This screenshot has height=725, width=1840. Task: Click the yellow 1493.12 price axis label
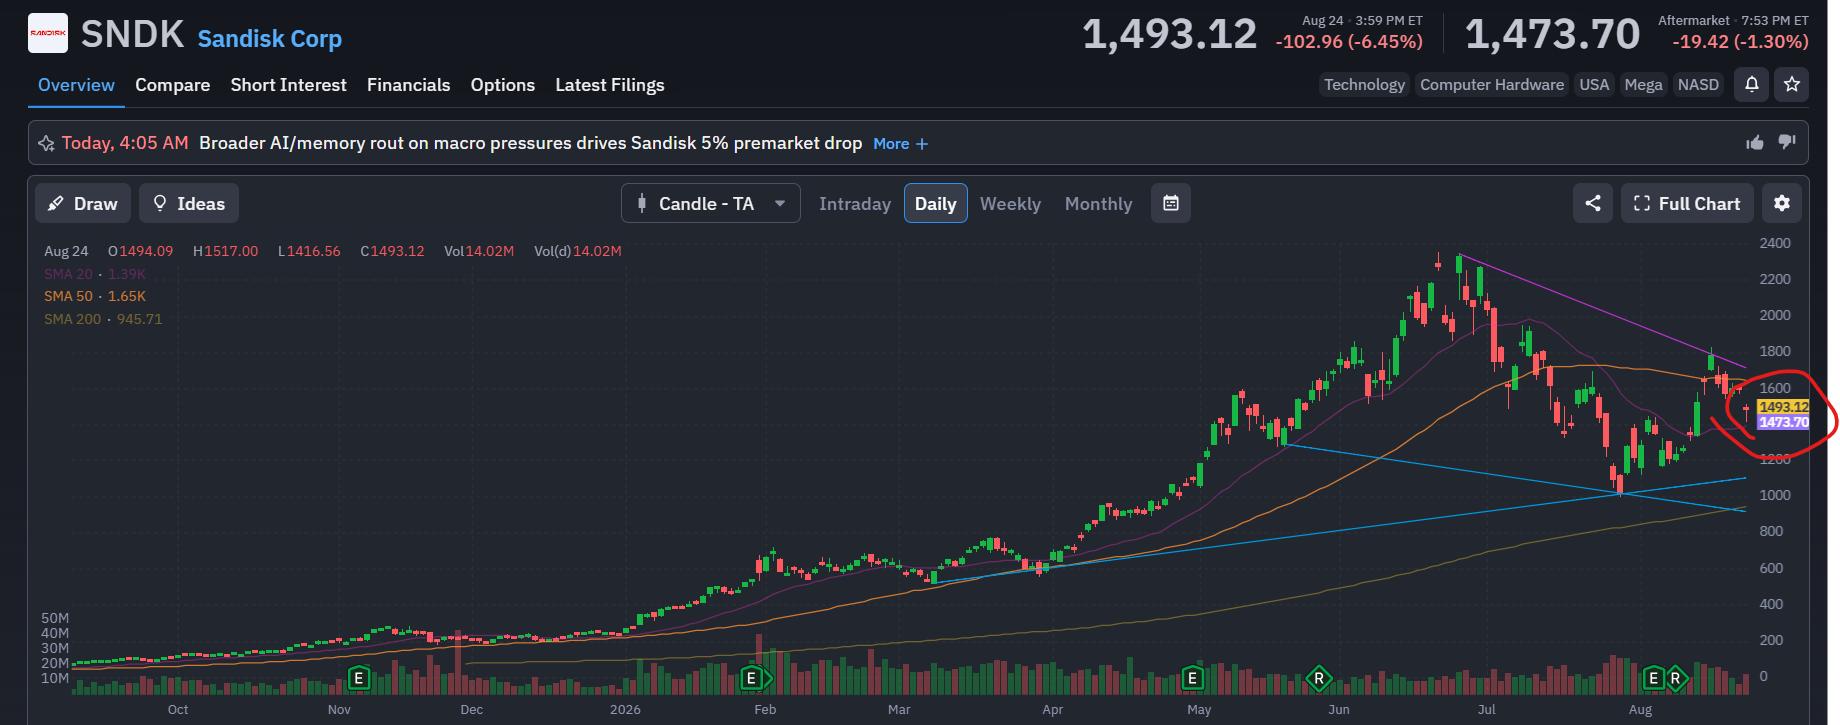tap(1783, 407)
